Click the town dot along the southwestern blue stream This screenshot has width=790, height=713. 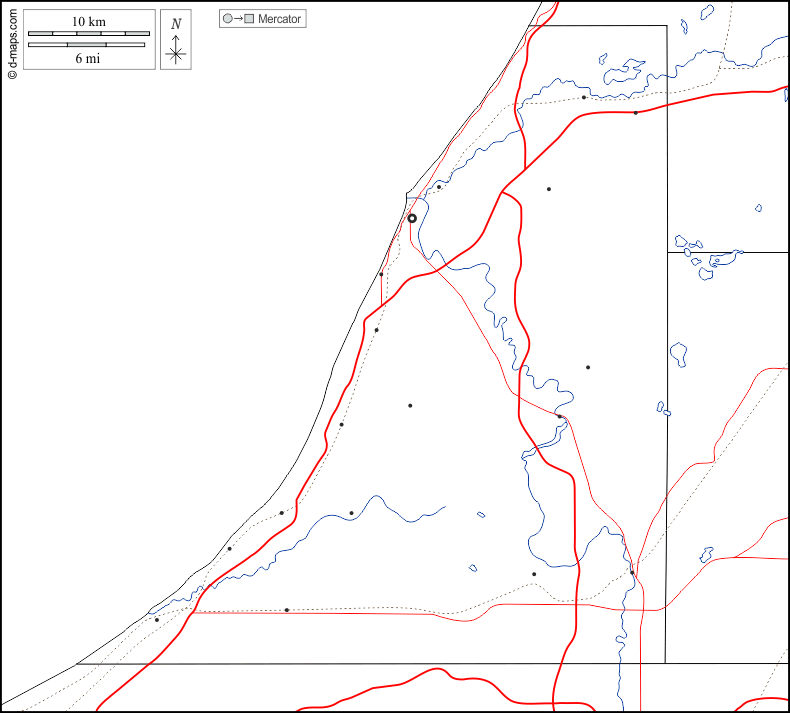pos(351,513)
